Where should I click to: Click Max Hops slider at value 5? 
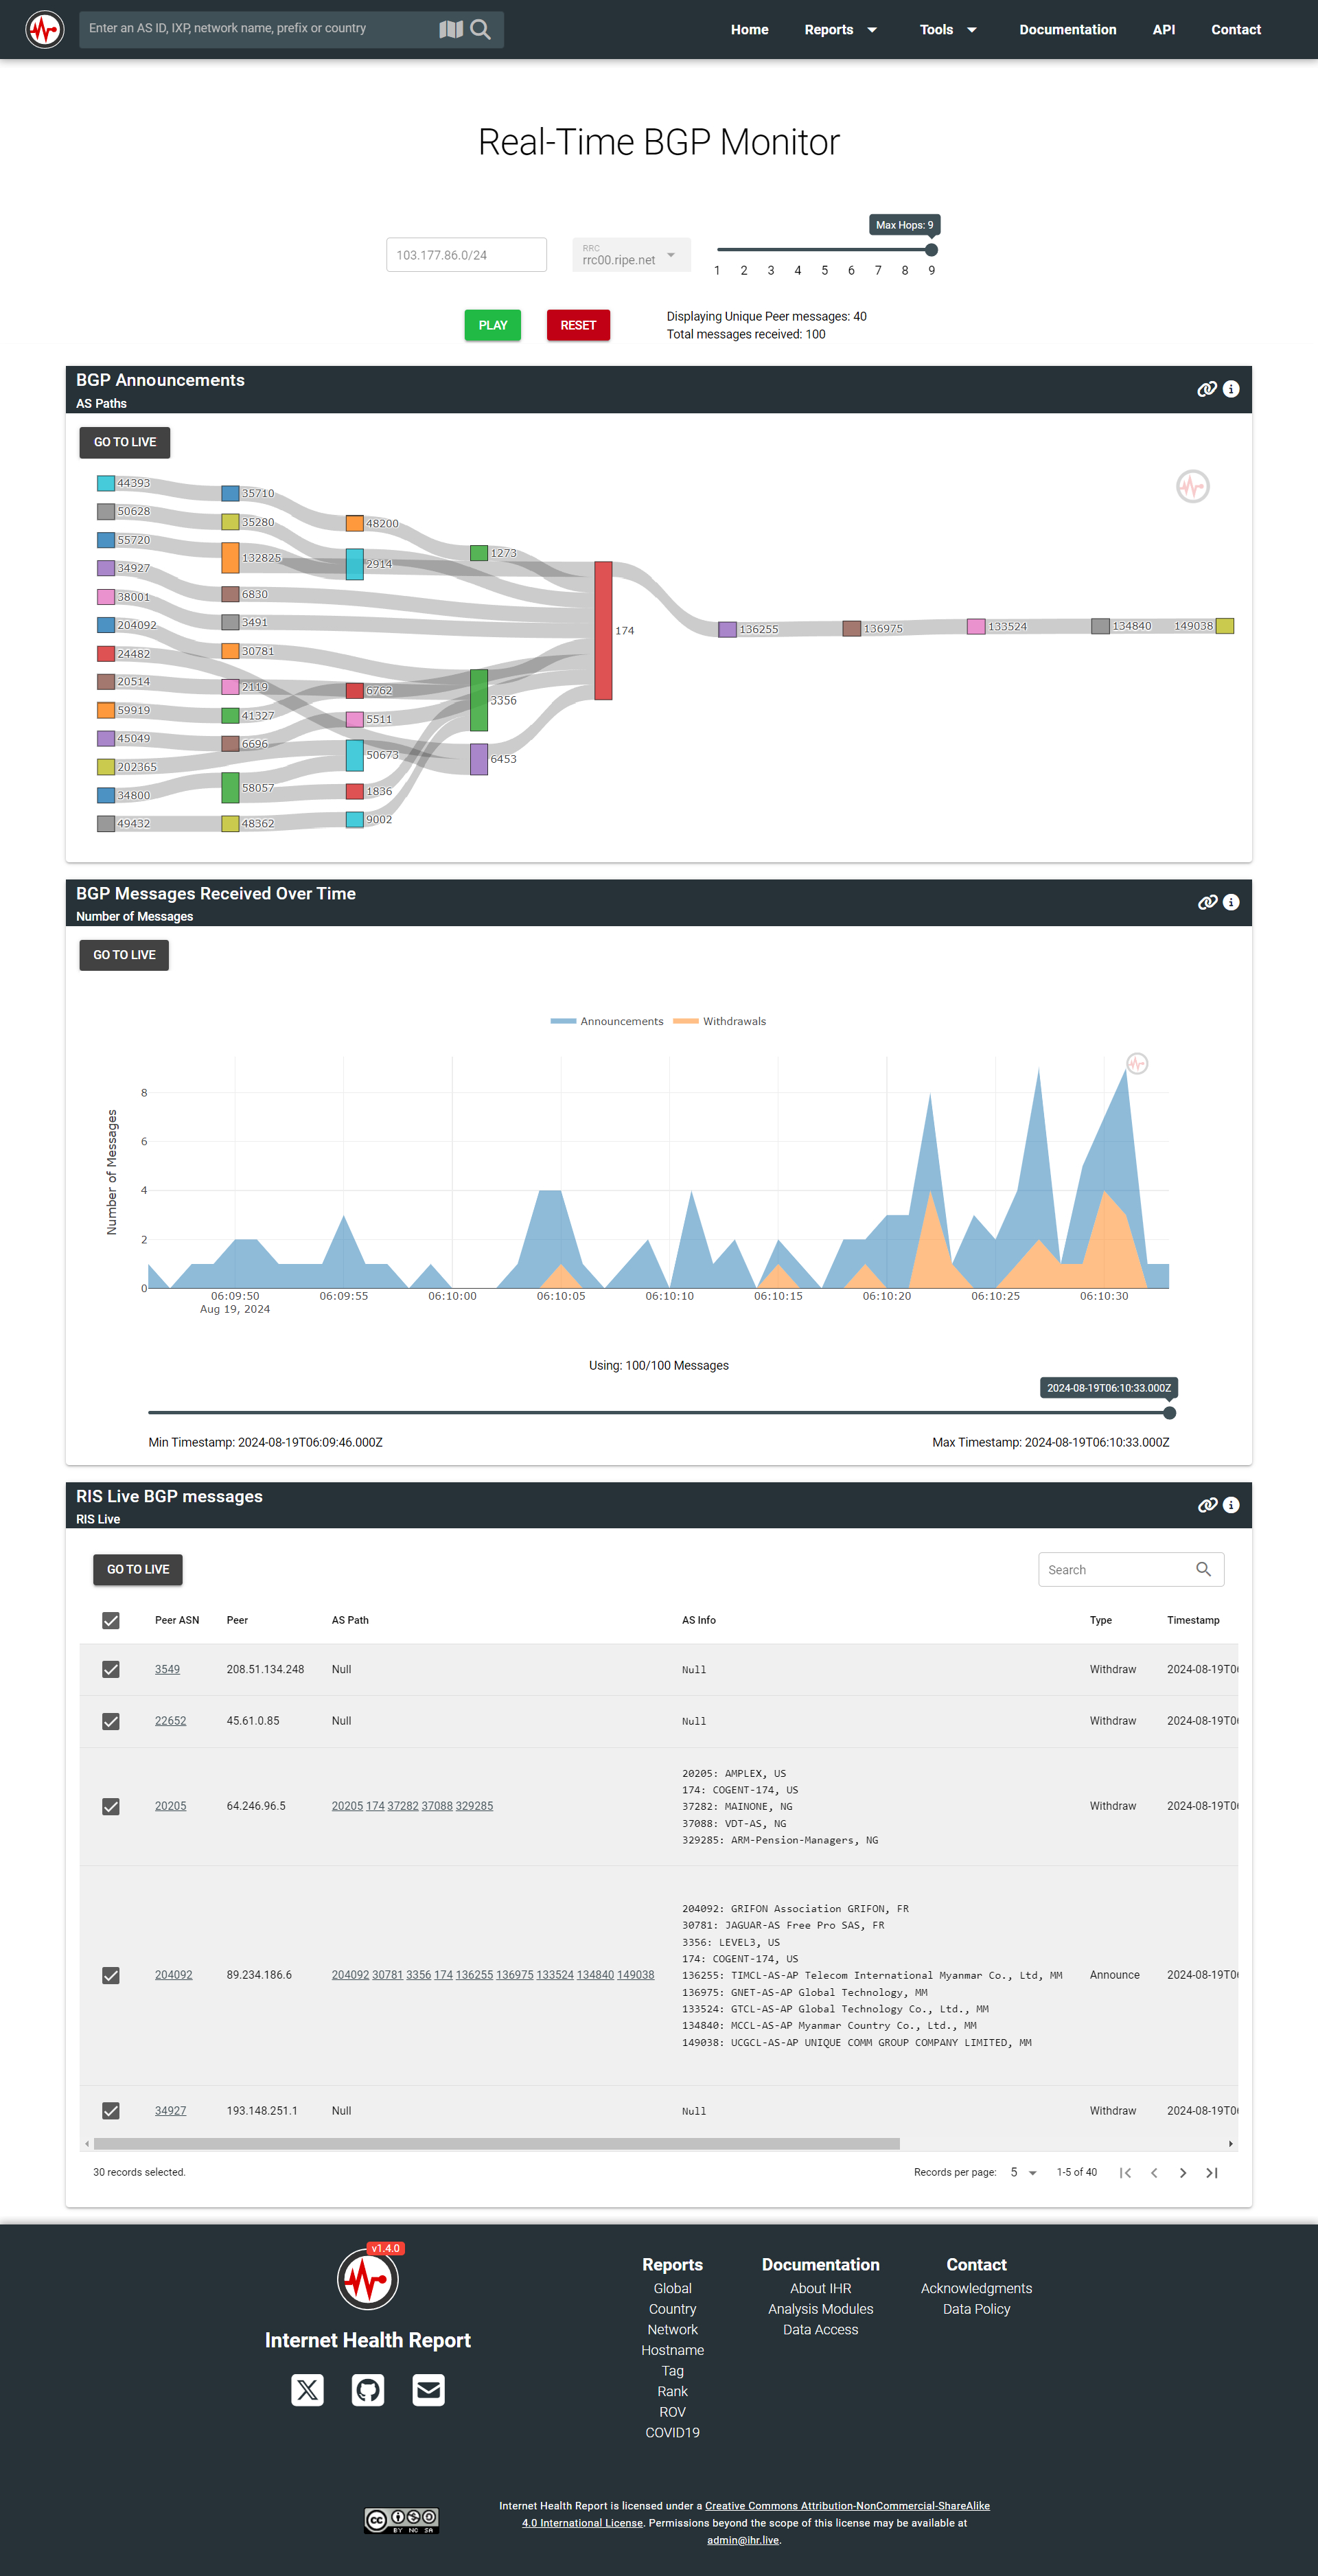click(824, 250)
